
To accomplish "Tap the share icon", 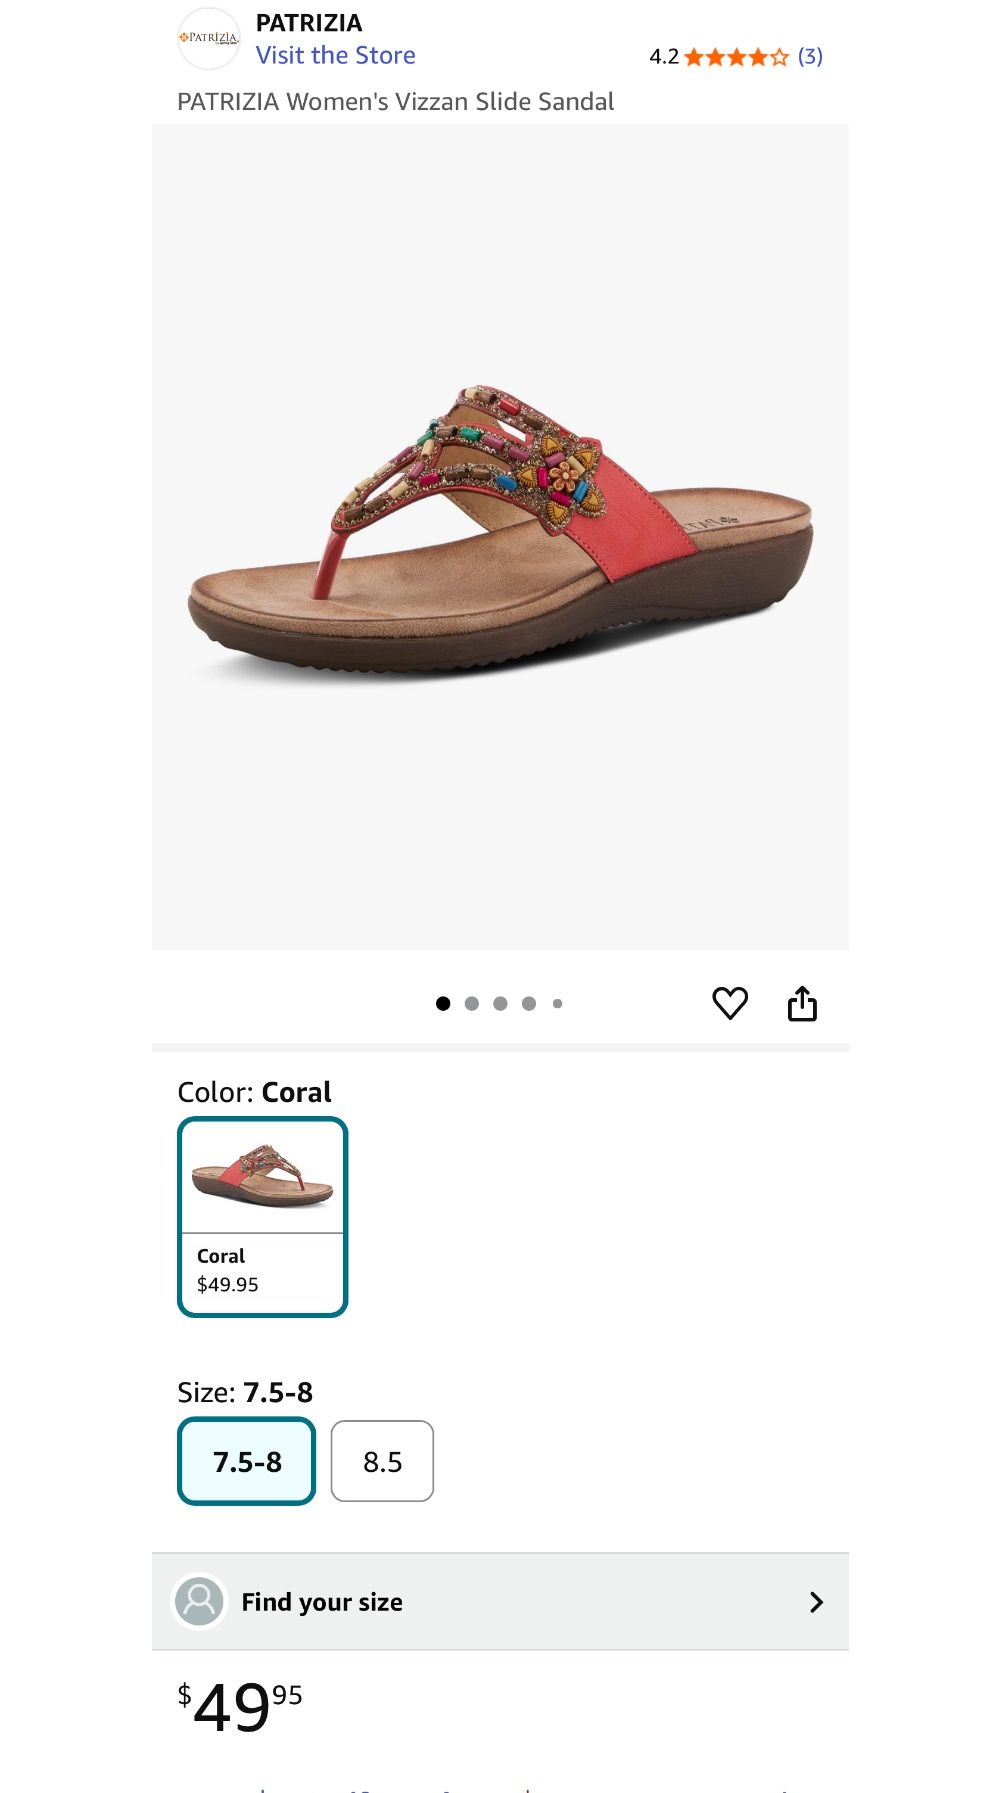I will coord(802,1003).
